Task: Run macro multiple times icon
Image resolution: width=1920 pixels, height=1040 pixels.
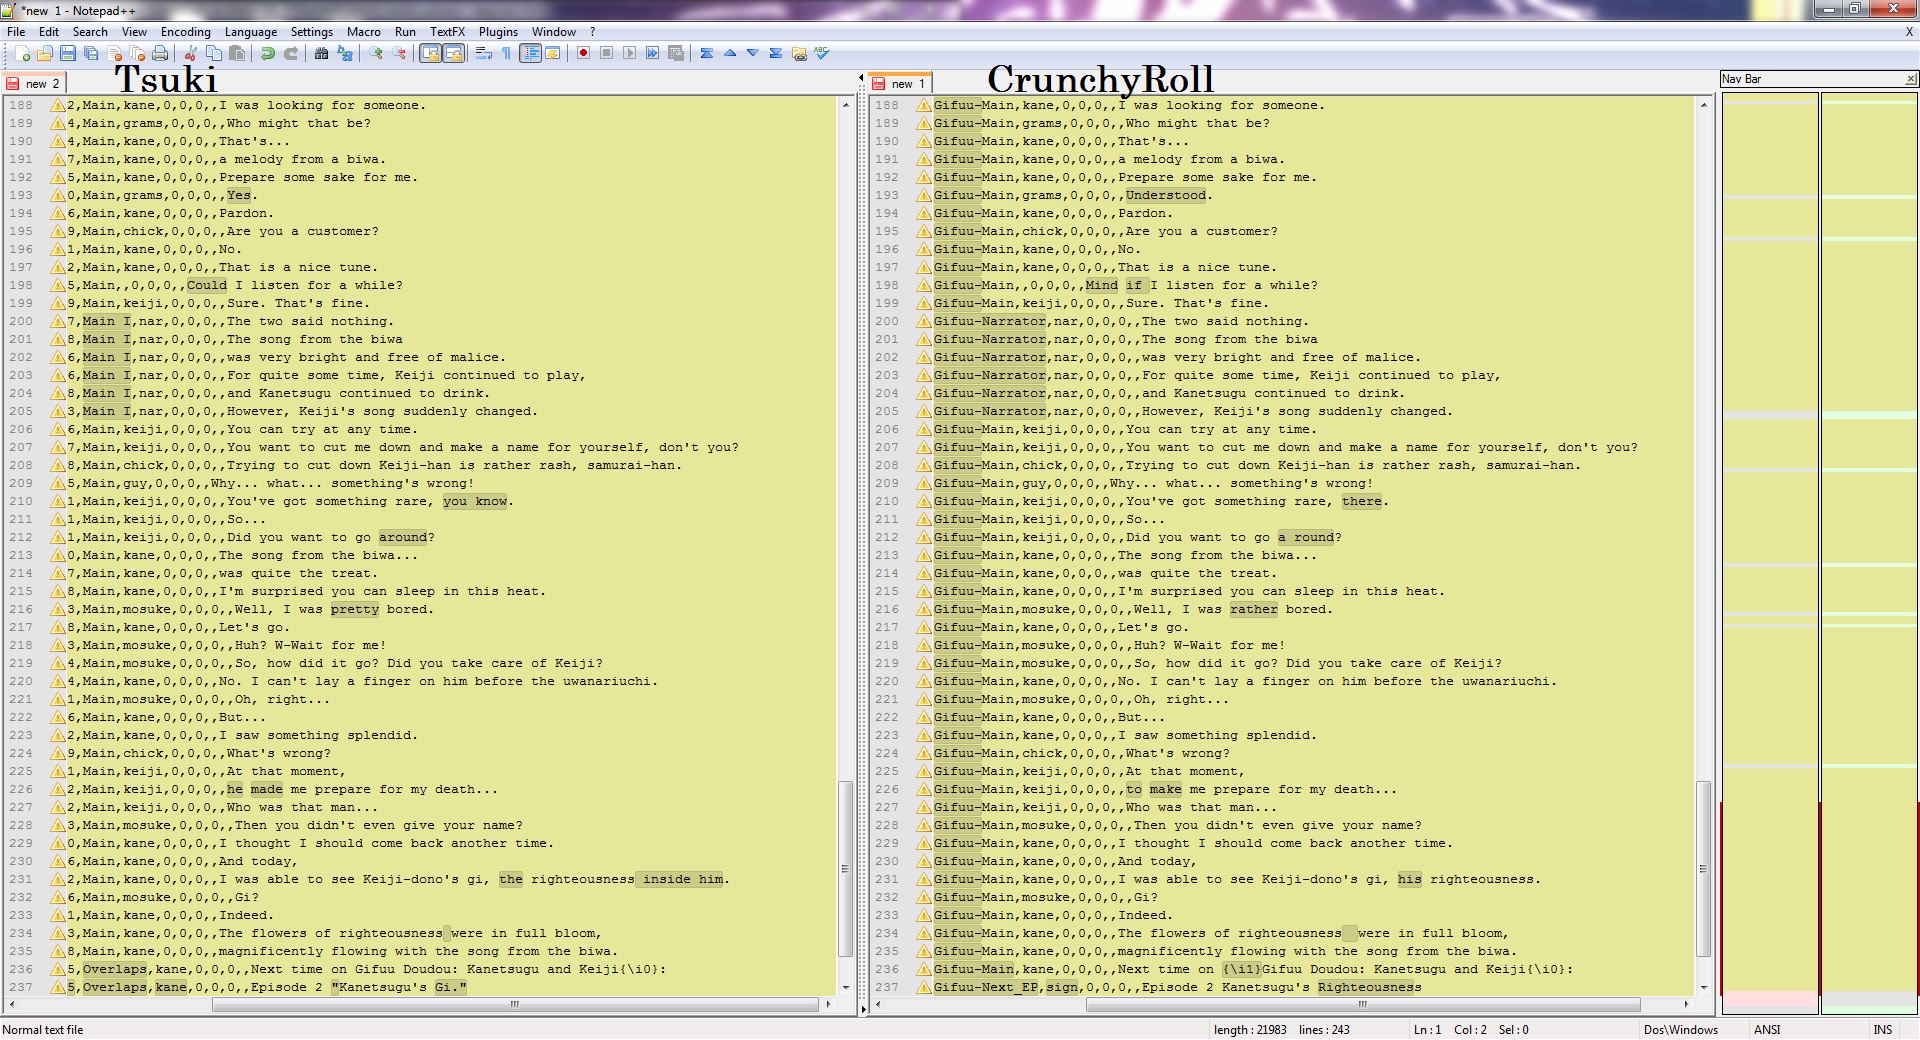Action: [652, 53]
